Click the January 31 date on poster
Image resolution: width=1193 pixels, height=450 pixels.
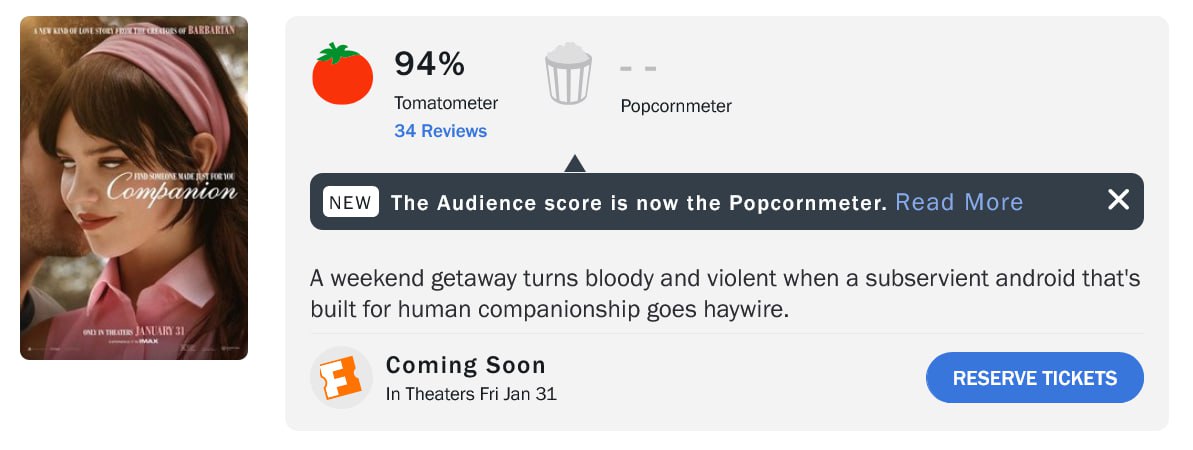click(x=161, y=331)
